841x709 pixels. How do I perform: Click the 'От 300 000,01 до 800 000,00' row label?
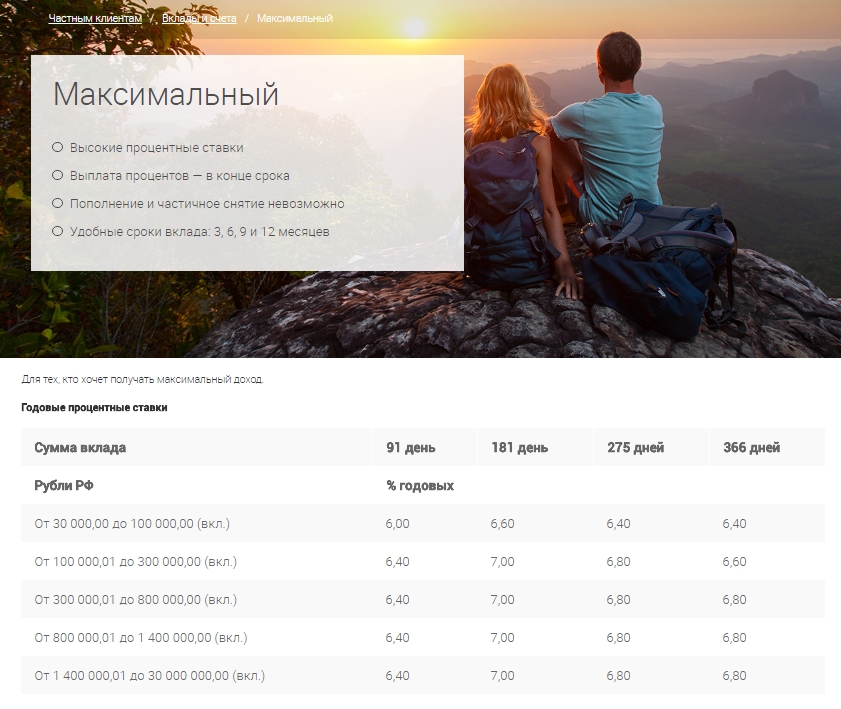click(x=135, y=600)
